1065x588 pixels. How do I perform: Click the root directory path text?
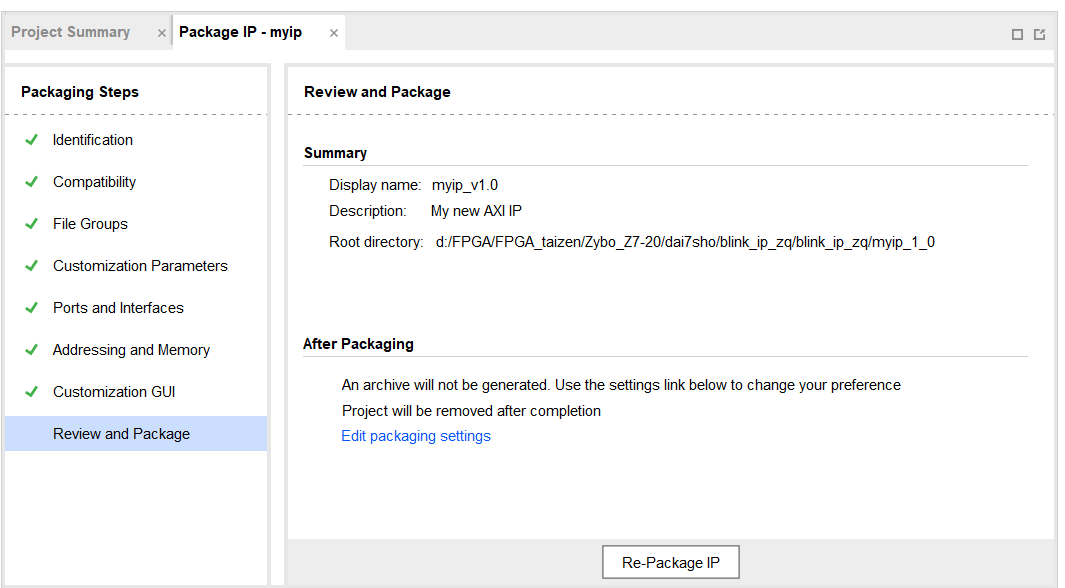coord(685,242)
